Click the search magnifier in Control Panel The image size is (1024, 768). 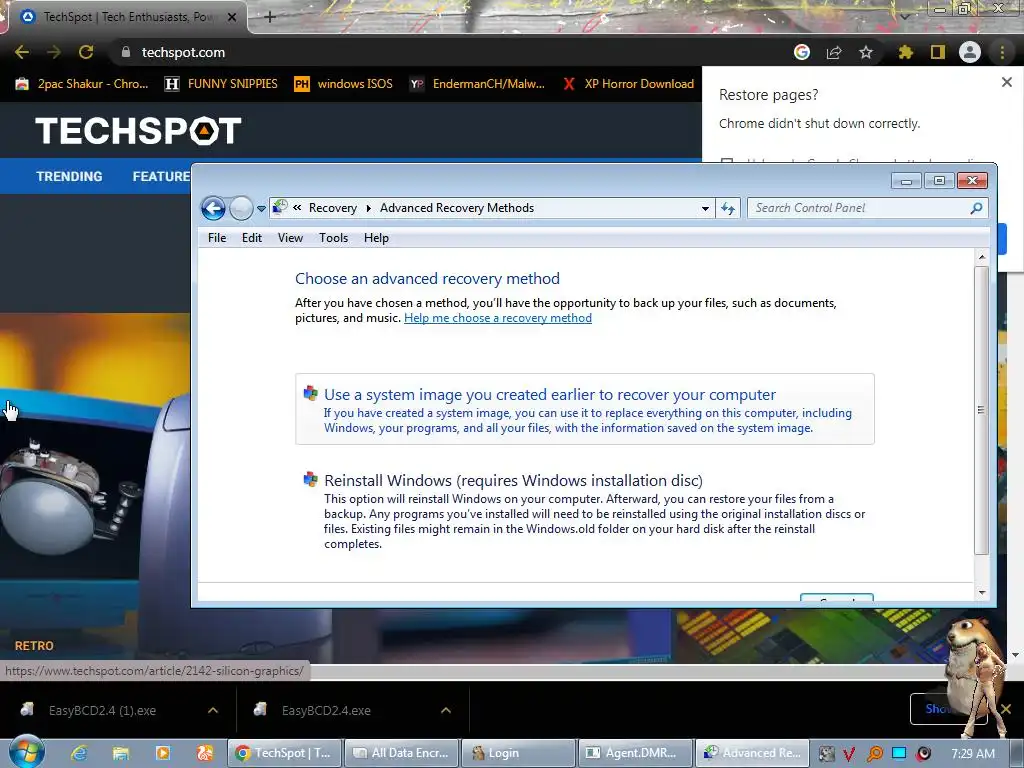(976, 208)
